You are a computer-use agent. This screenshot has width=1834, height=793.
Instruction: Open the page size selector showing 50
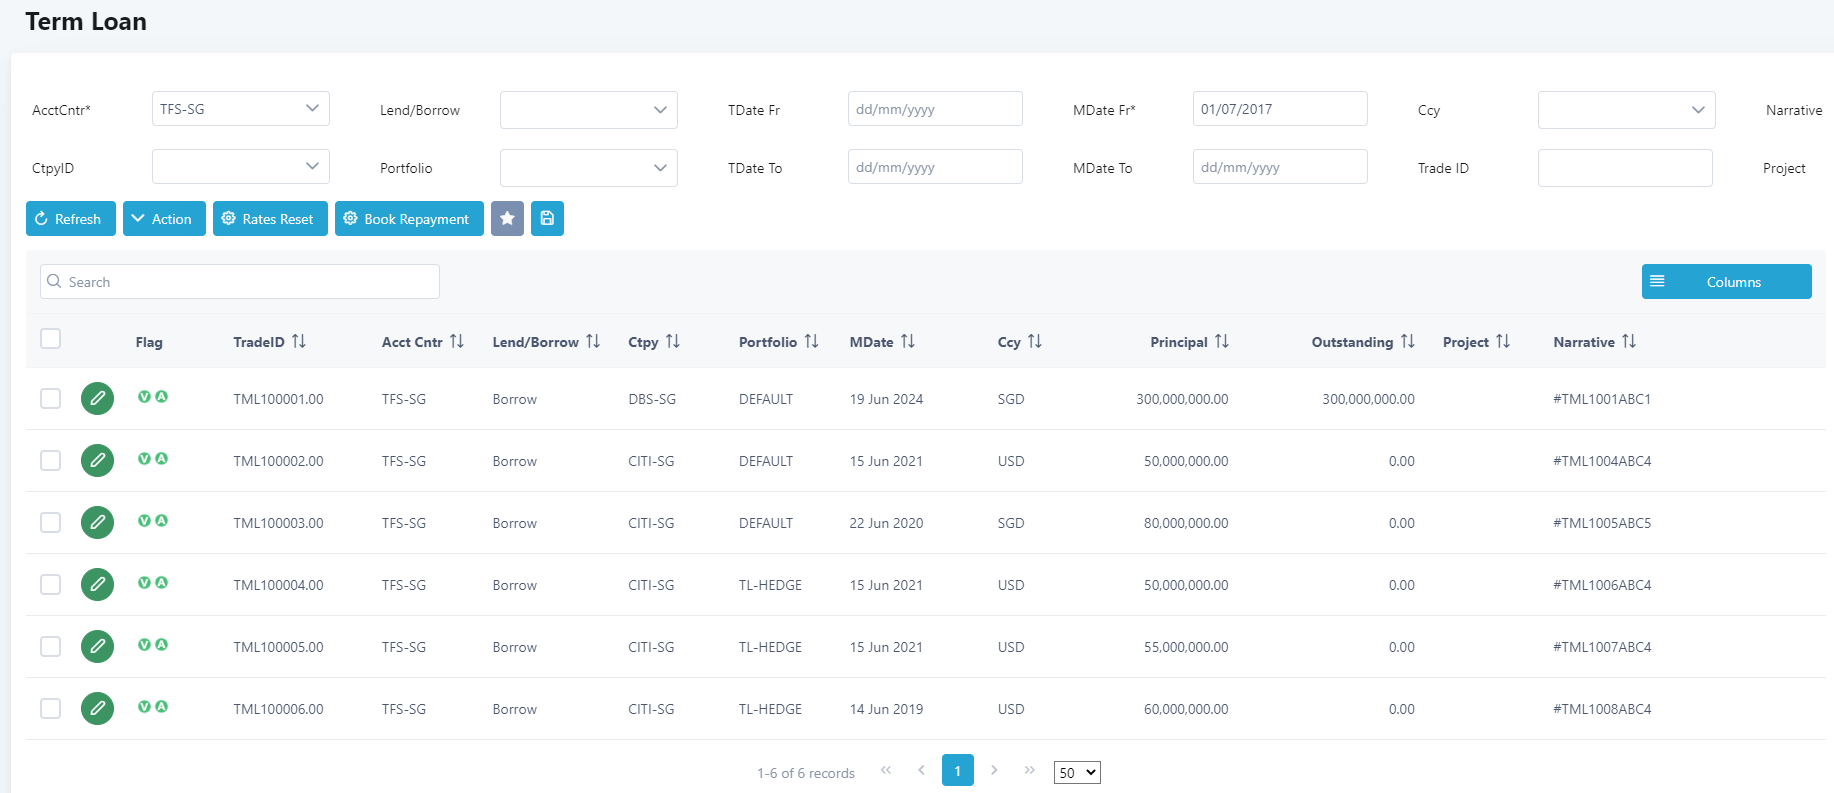[1077, 773]
